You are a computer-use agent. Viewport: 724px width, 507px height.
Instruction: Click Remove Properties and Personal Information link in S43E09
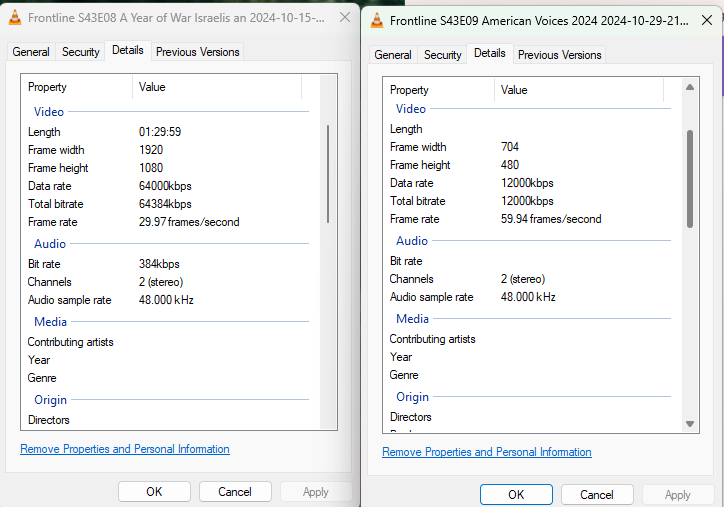[487, 453]
